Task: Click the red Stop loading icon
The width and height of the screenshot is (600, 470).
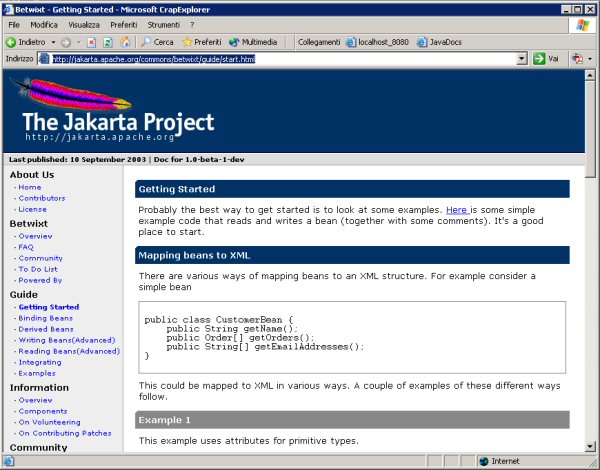Action: (91, 42)
